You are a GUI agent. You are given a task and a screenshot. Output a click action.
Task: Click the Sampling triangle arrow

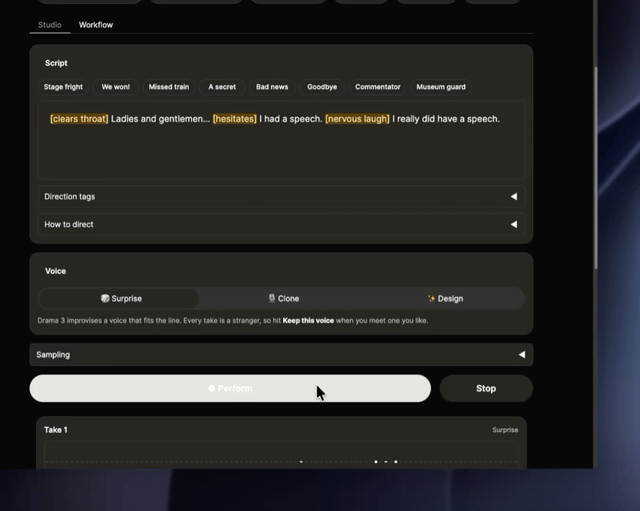click(x=522, y=355)
